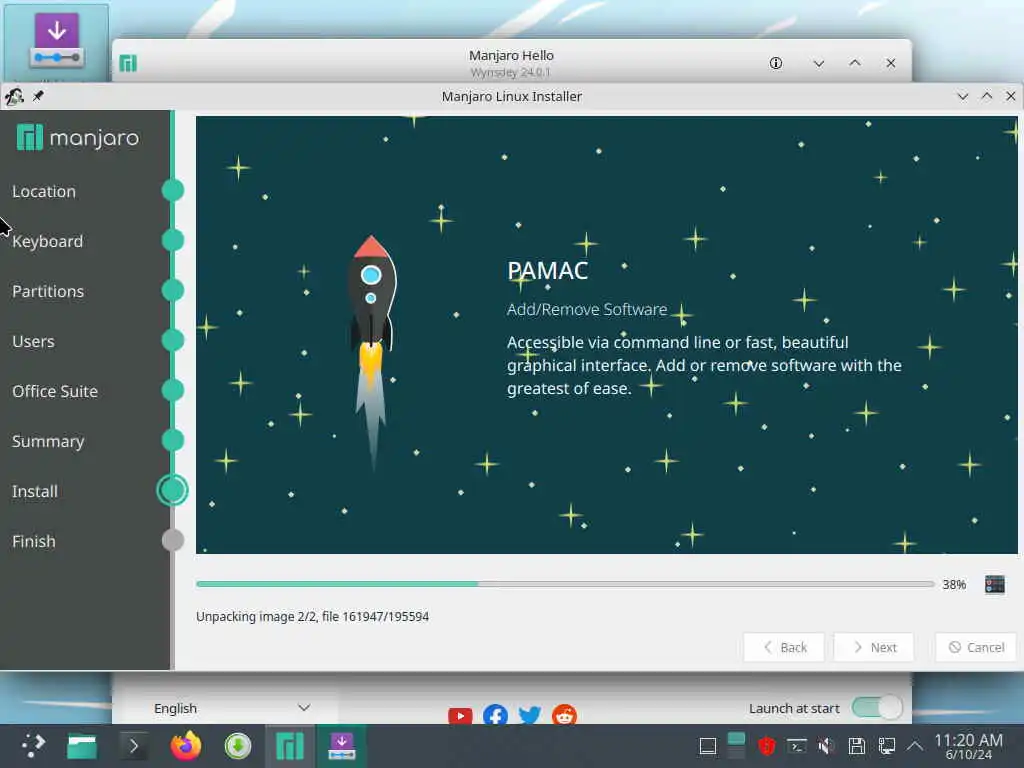Open Firefox browser from taskbar
The height and width of the screenshot is (768, 1024).
pos(185,746)
